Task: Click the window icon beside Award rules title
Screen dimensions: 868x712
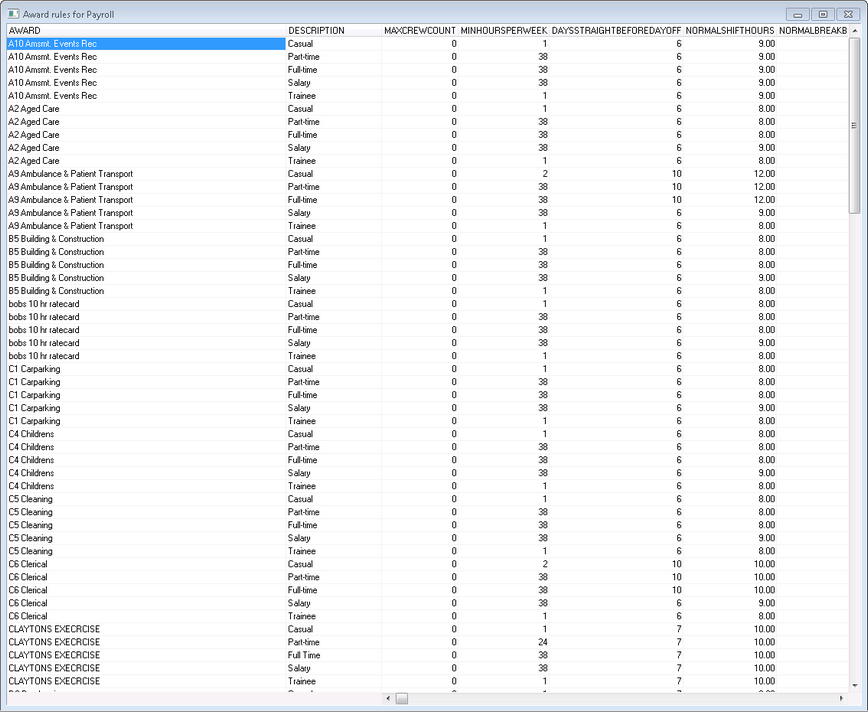Action: tap(14, 15)
